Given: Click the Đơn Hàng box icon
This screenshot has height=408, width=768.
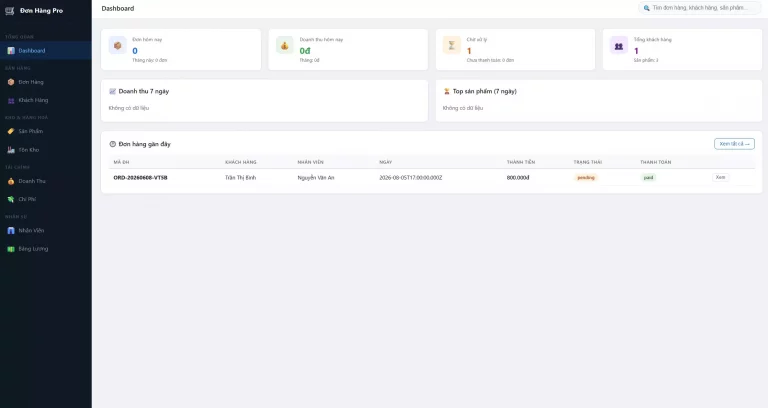Looking at the screenshot, I should pos(11,82).
